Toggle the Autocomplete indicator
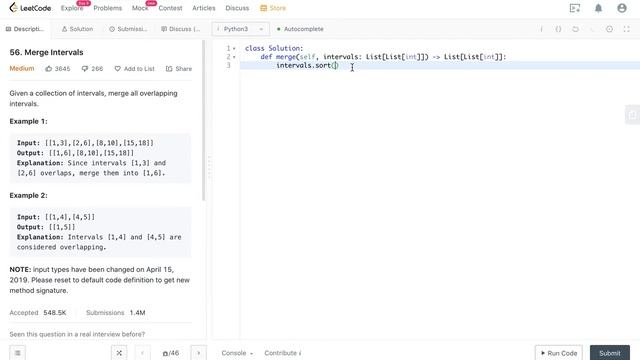 pyautogui.click(x=300, y=29)
